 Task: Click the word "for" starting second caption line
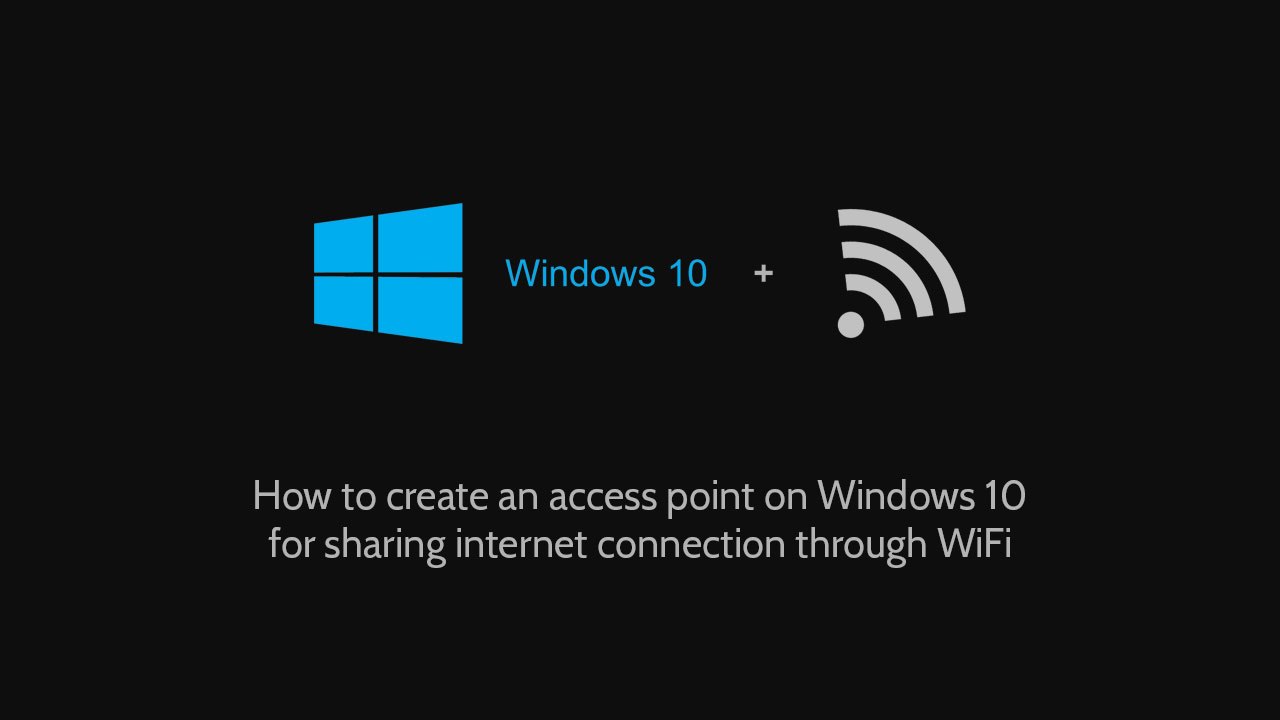tap(292, 544)
